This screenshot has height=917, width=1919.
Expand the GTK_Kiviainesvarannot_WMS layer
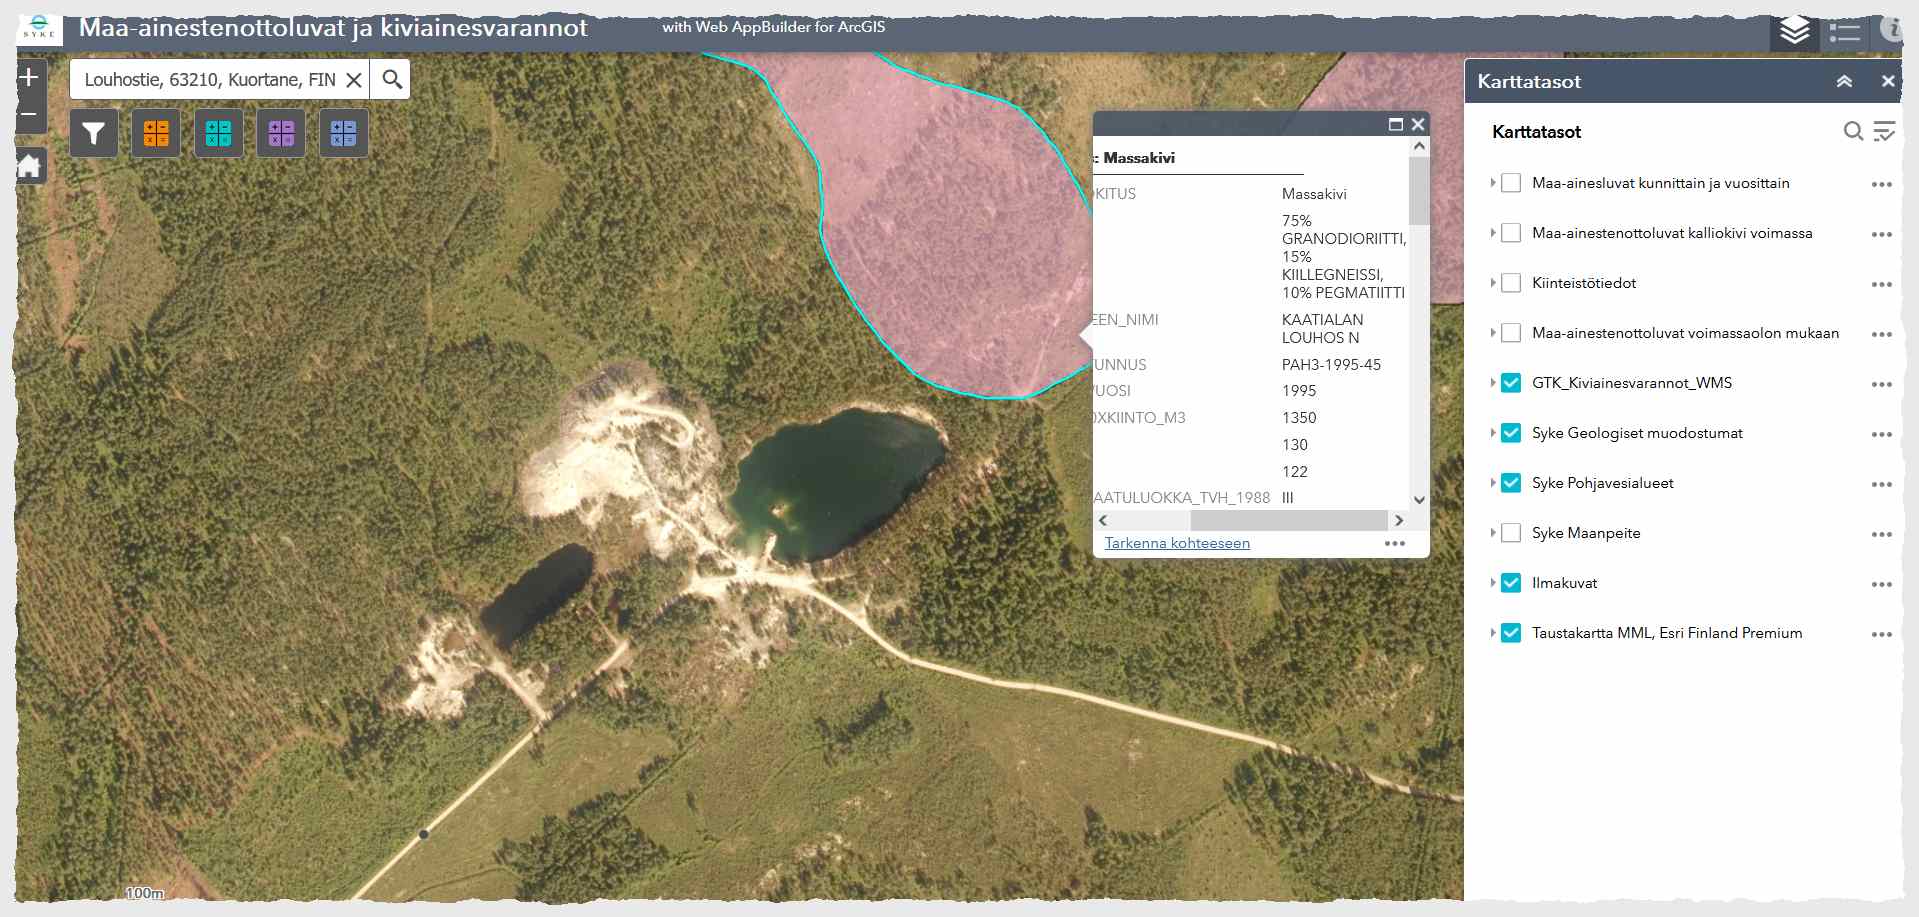(1493, 383)
